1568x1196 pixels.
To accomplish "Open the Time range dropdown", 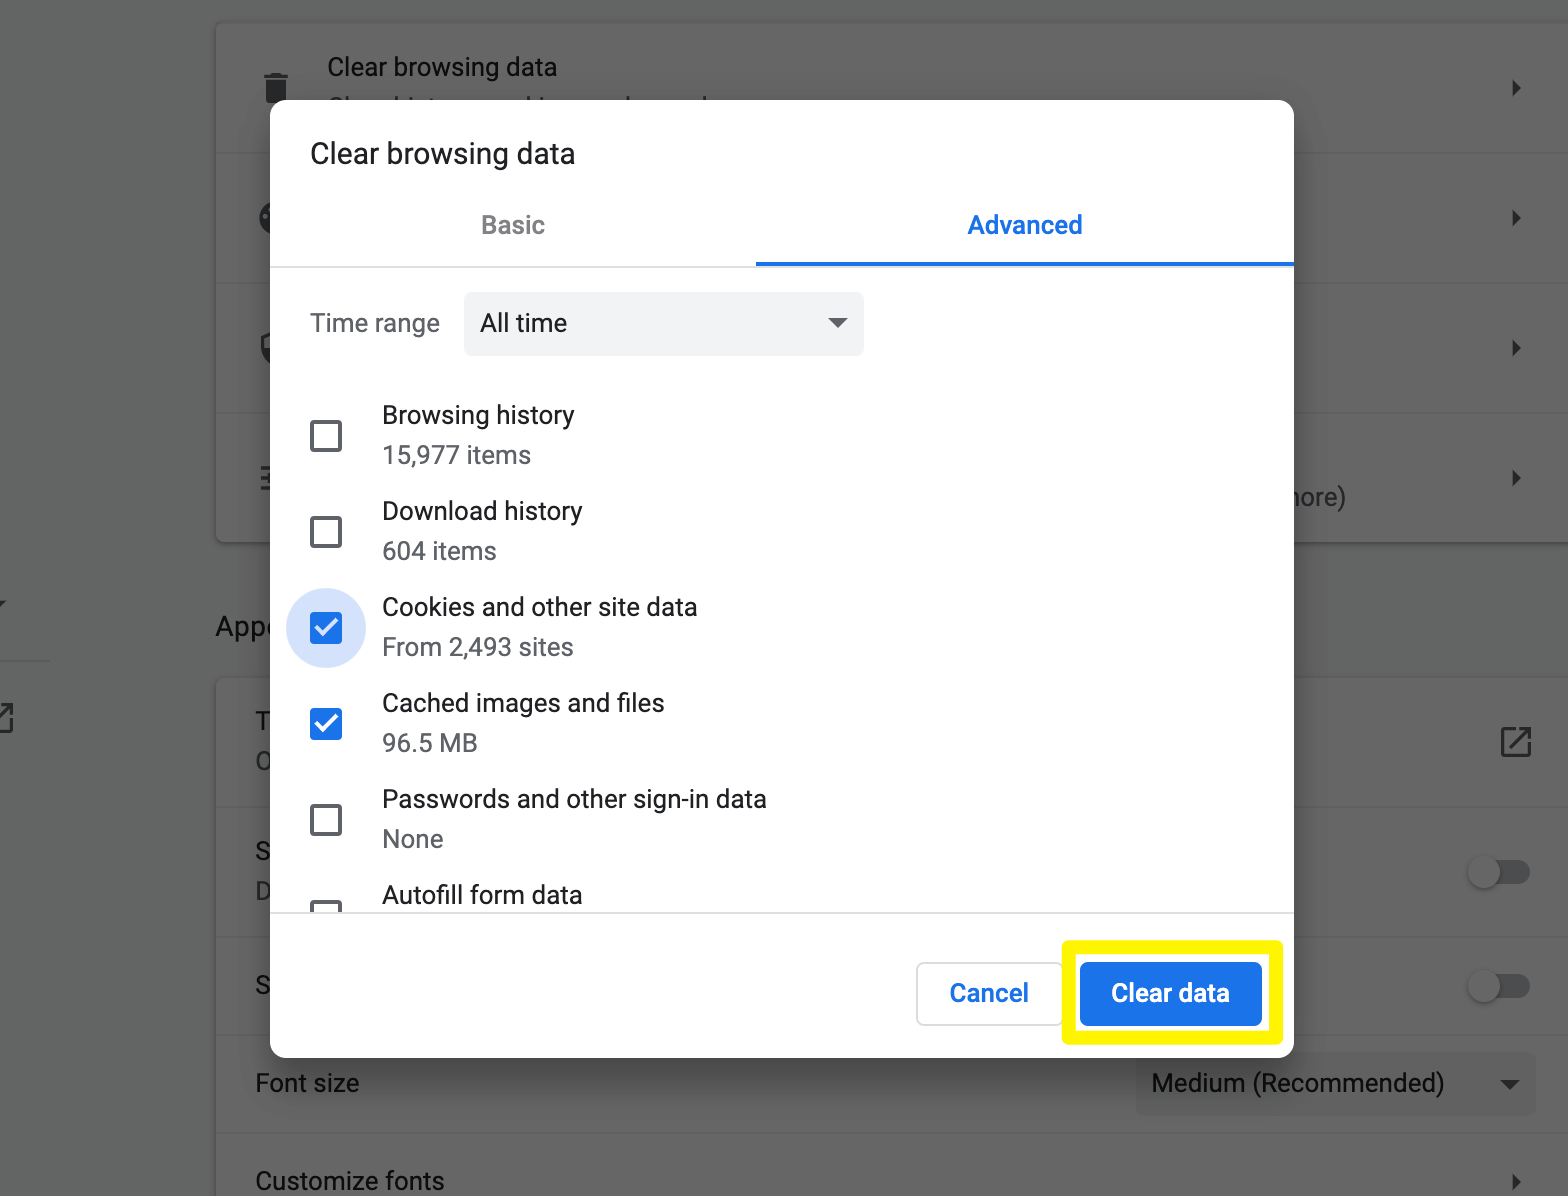I will 664,323.
